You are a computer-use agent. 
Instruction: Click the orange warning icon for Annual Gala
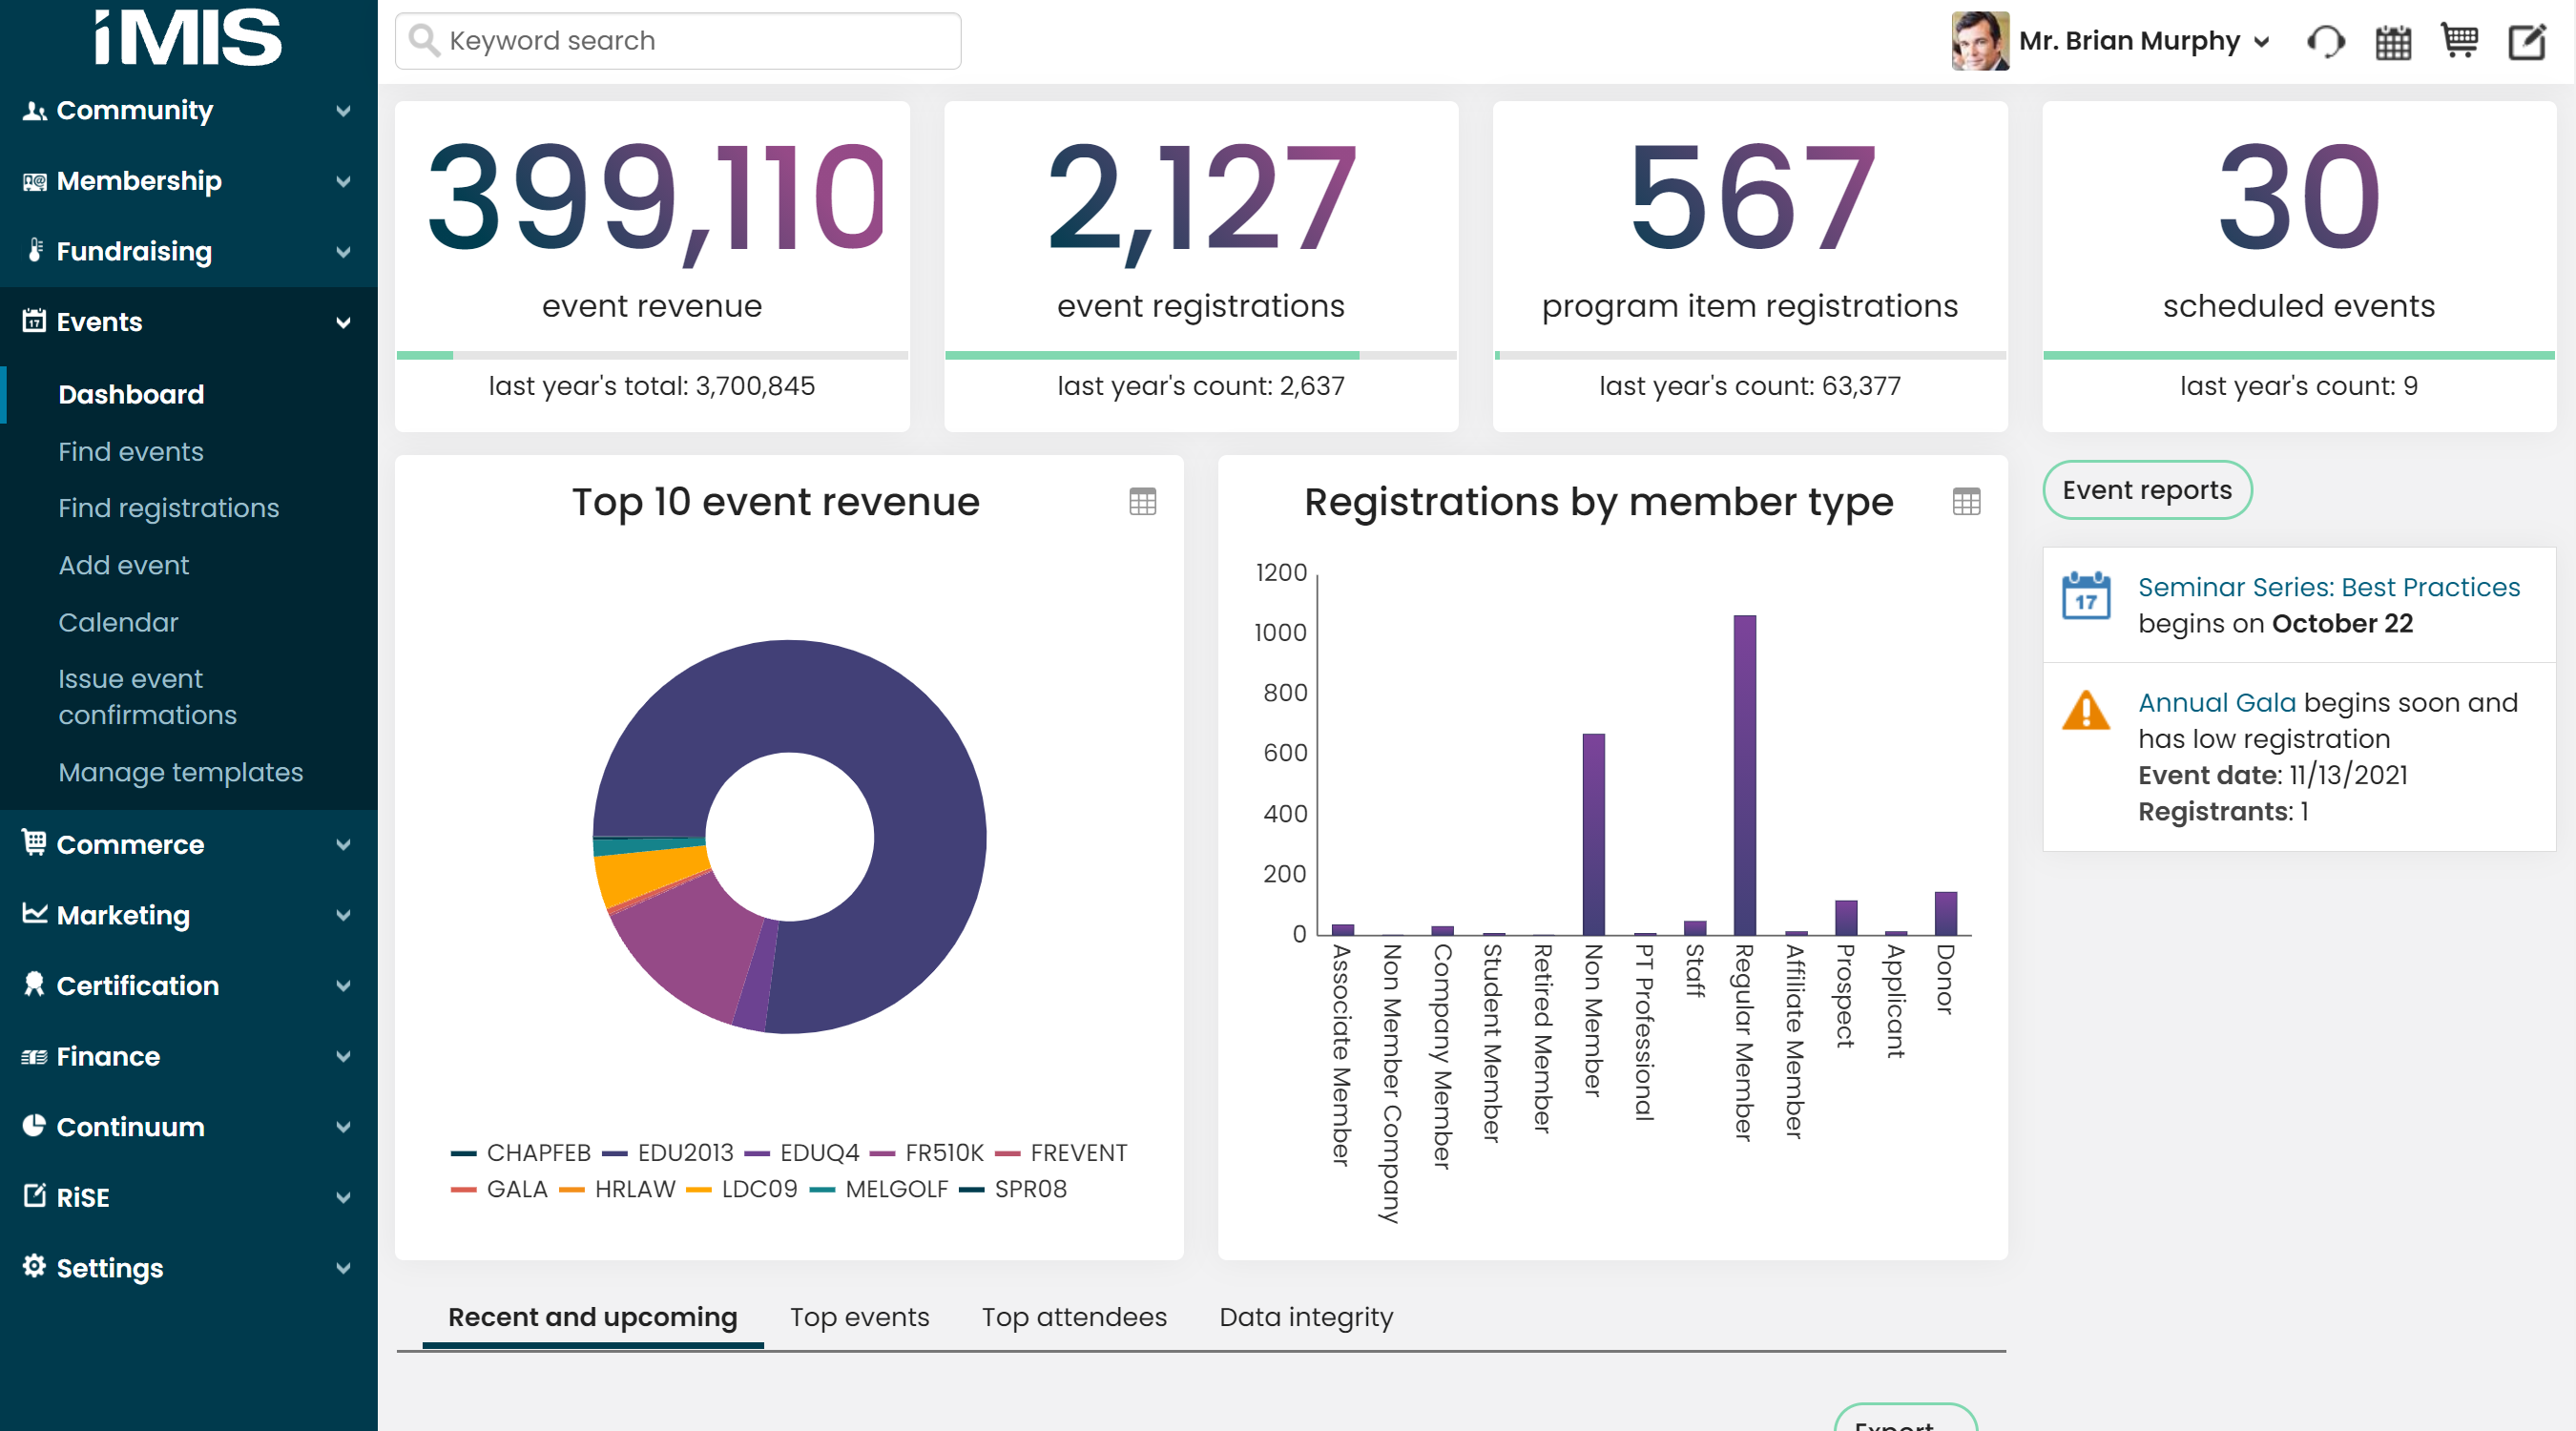pos(2085,711)
